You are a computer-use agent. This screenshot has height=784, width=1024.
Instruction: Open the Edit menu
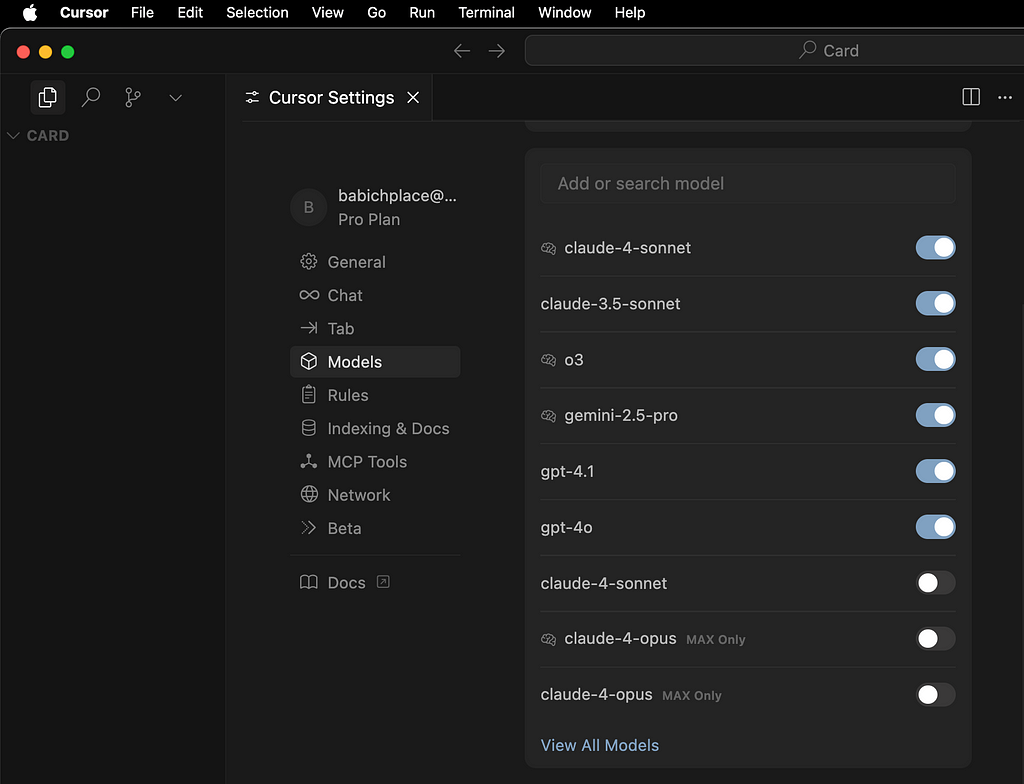tap(190, 12)
